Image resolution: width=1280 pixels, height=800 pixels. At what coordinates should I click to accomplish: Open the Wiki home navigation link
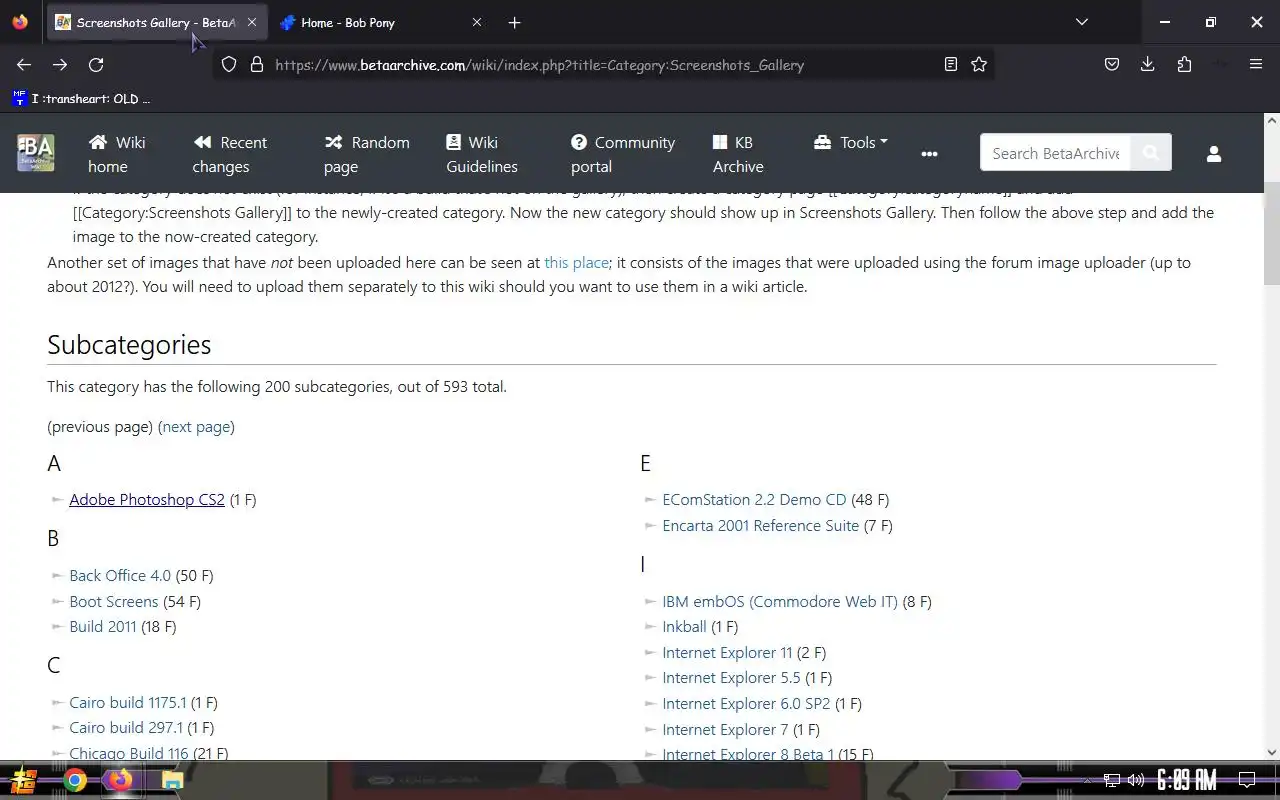117,154
